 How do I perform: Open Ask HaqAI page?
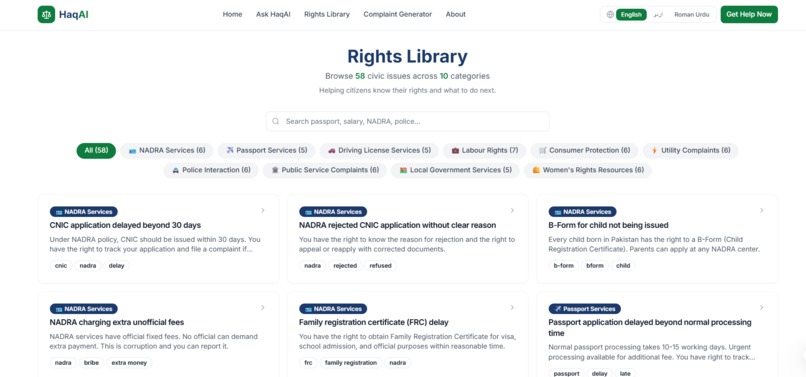[x=273, y=14]
